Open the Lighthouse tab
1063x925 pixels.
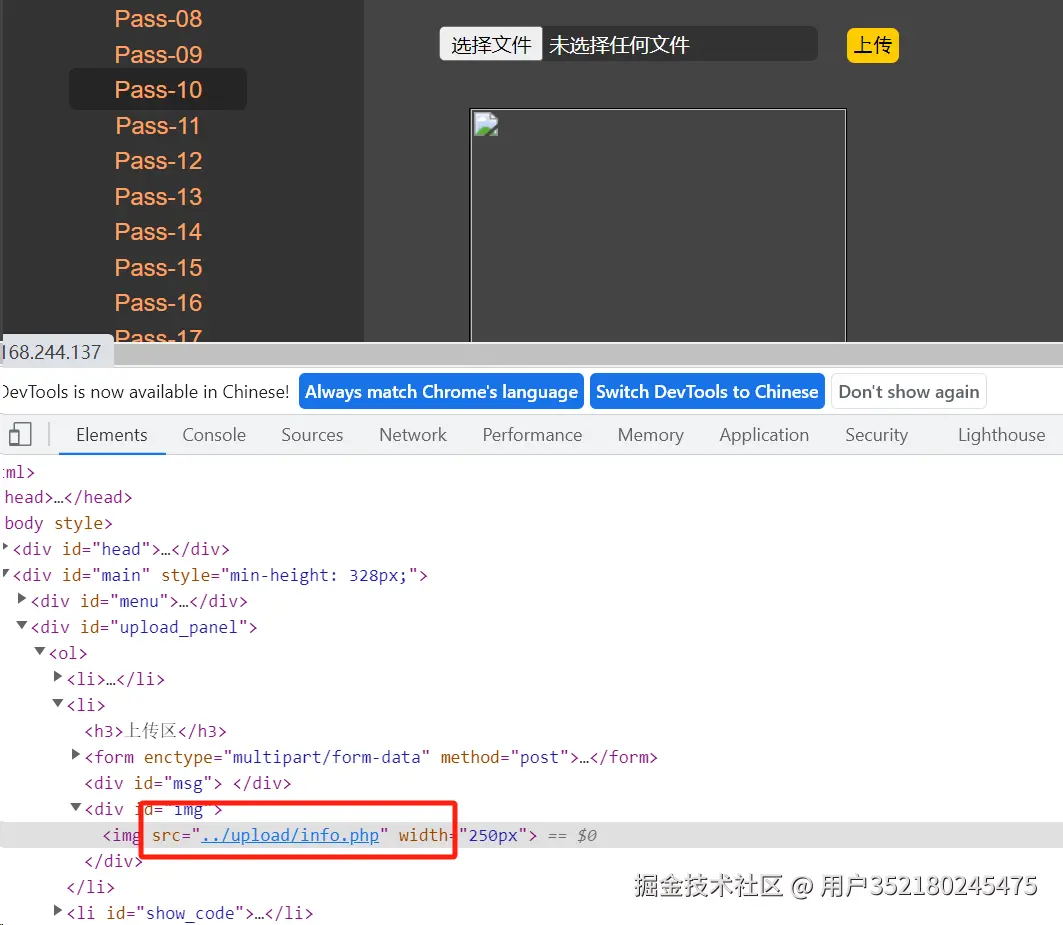click(1001, 435)
